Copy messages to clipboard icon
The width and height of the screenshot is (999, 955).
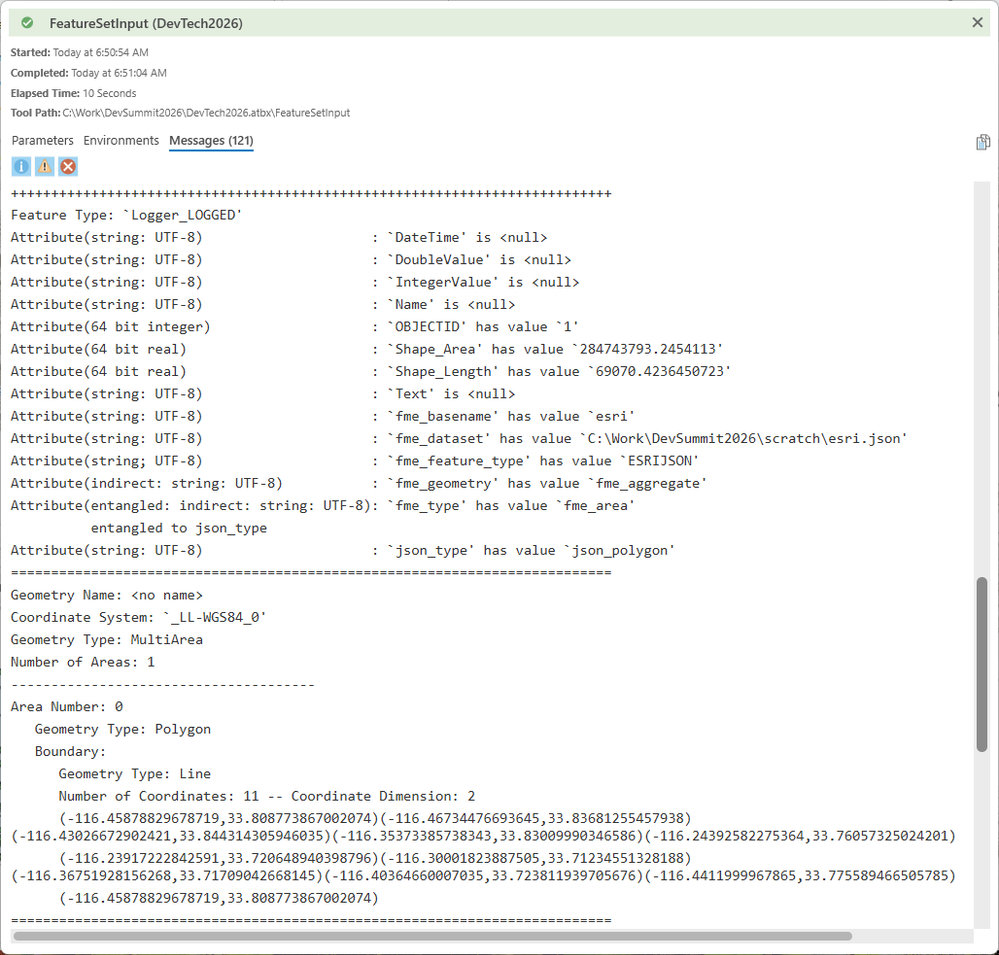(x=982, y=142)
